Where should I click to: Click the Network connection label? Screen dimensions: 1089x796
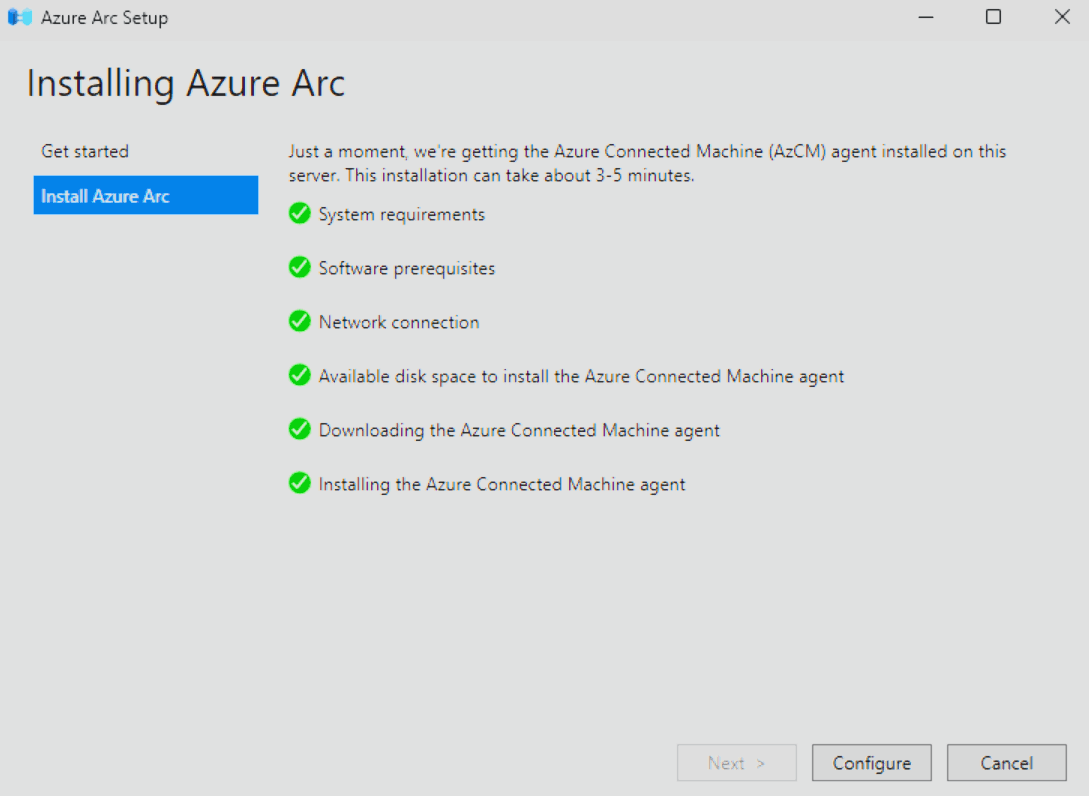[399, 322]
